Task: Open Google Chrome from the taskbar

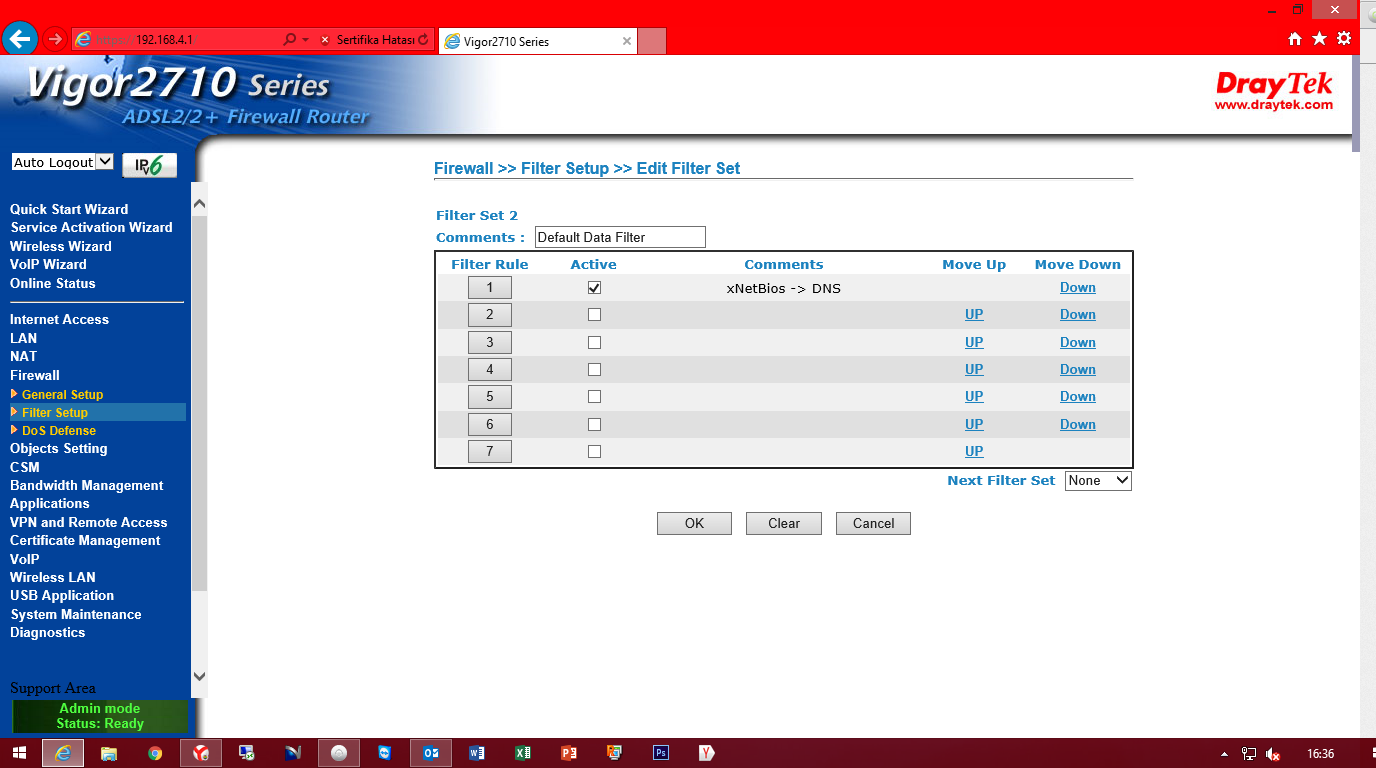Action: click(x=155, y=753)
